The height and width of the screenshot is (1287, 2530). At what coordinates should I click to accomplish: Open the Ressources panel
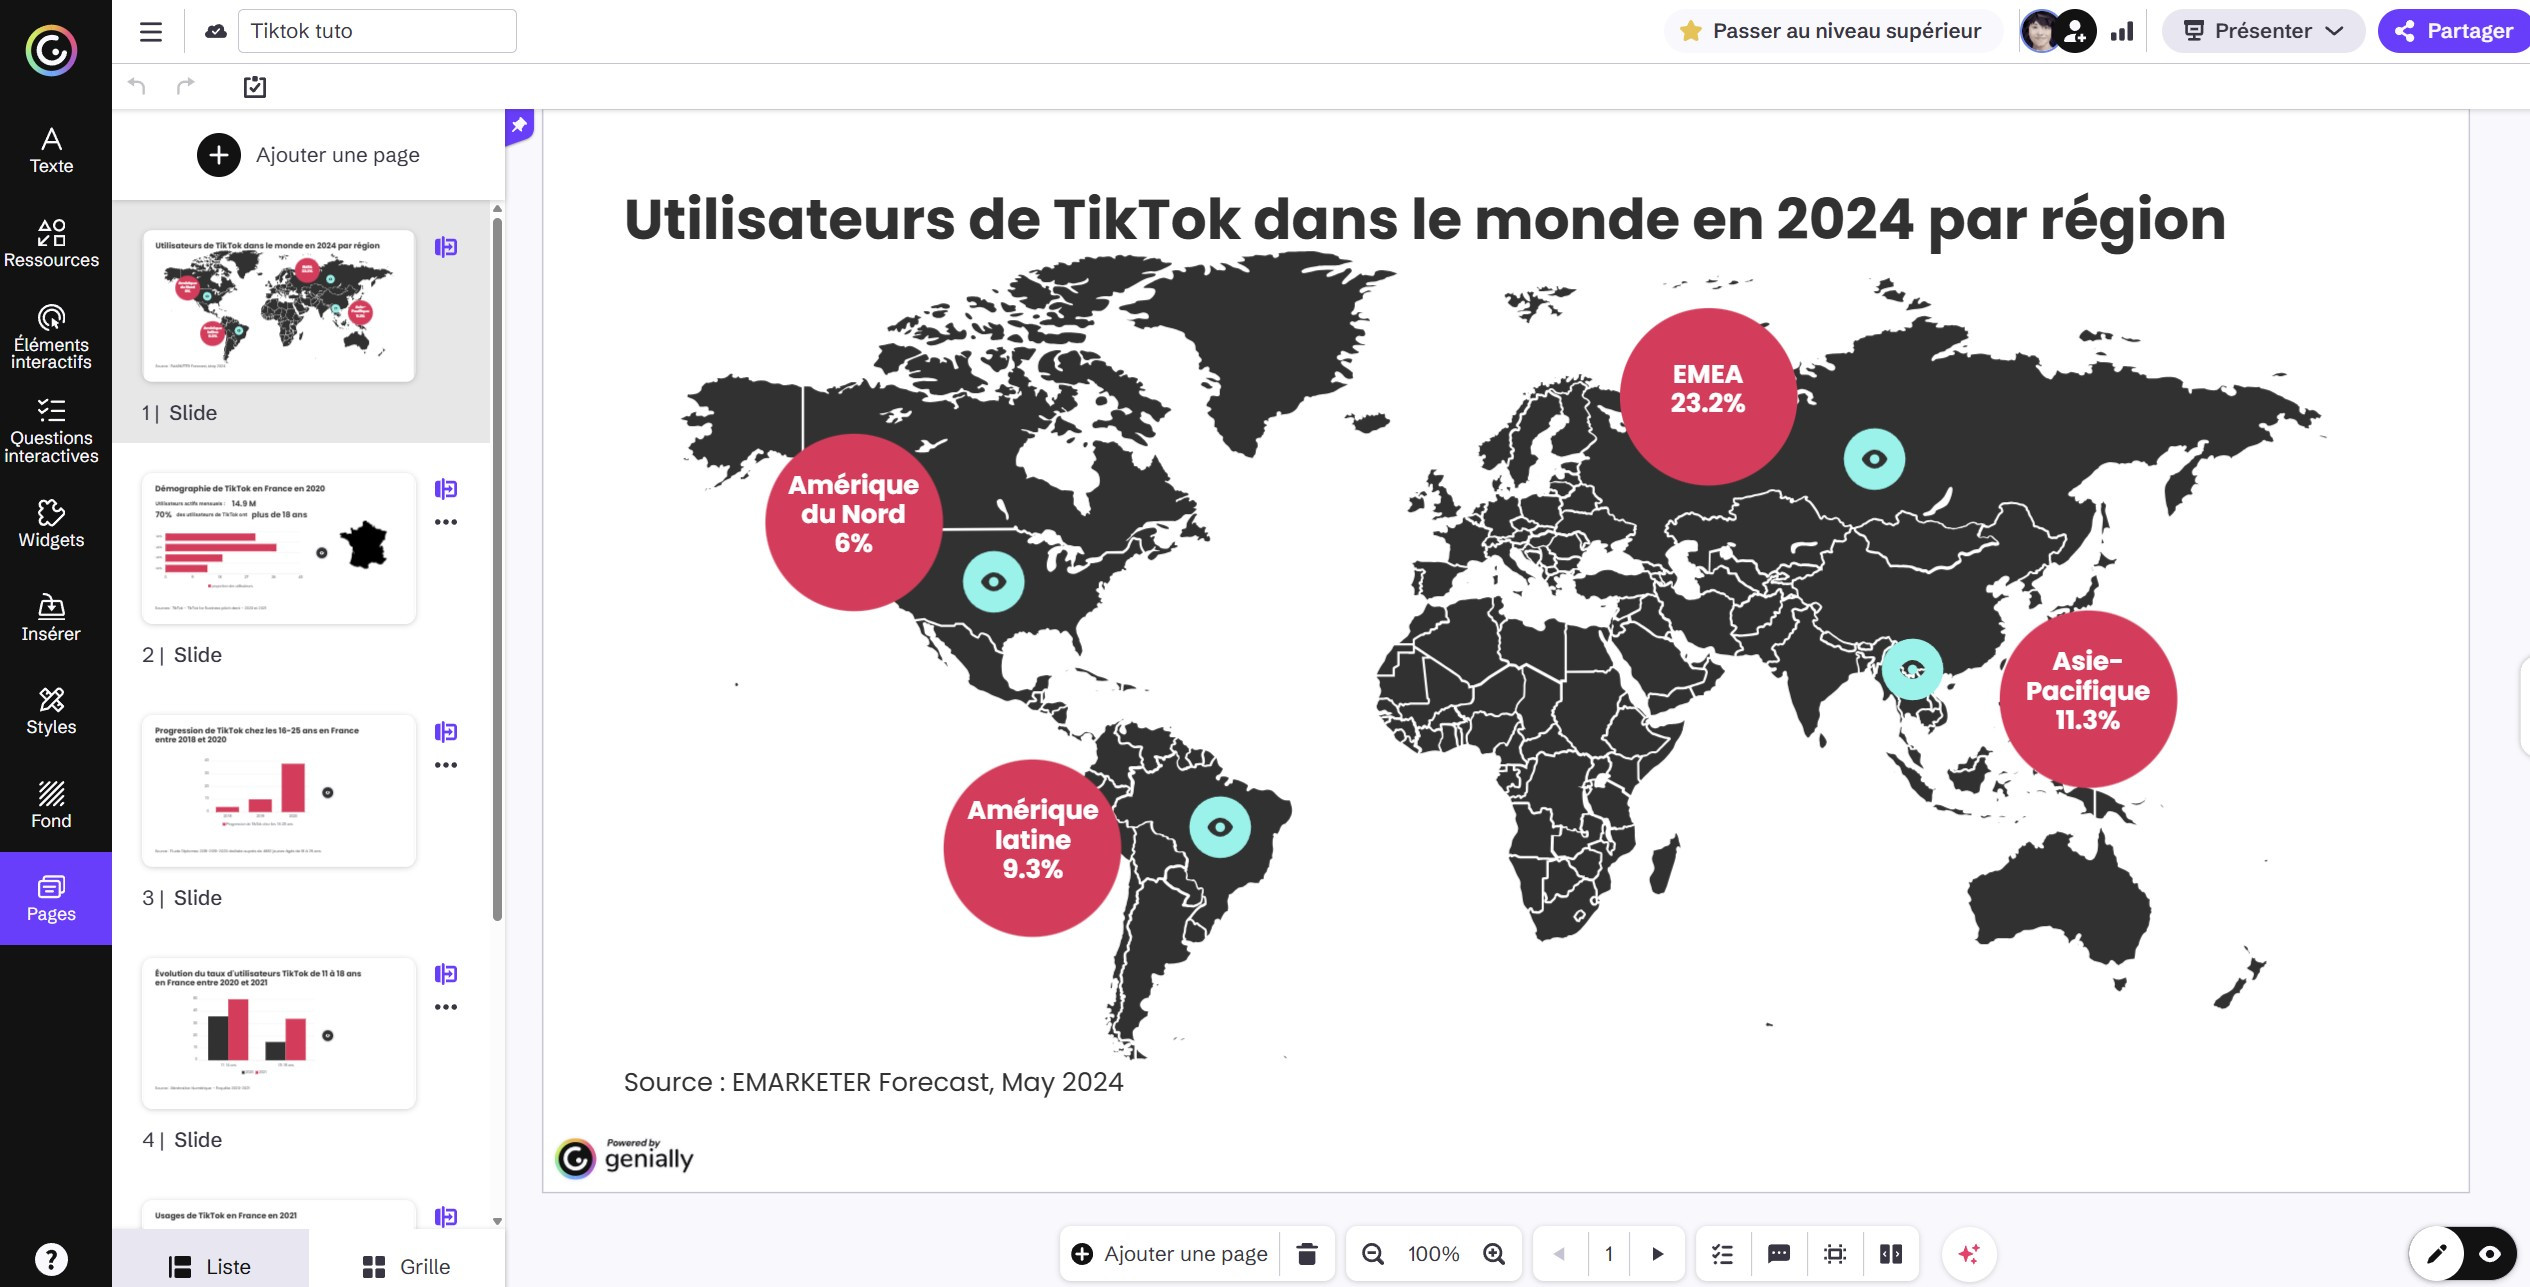51,244
